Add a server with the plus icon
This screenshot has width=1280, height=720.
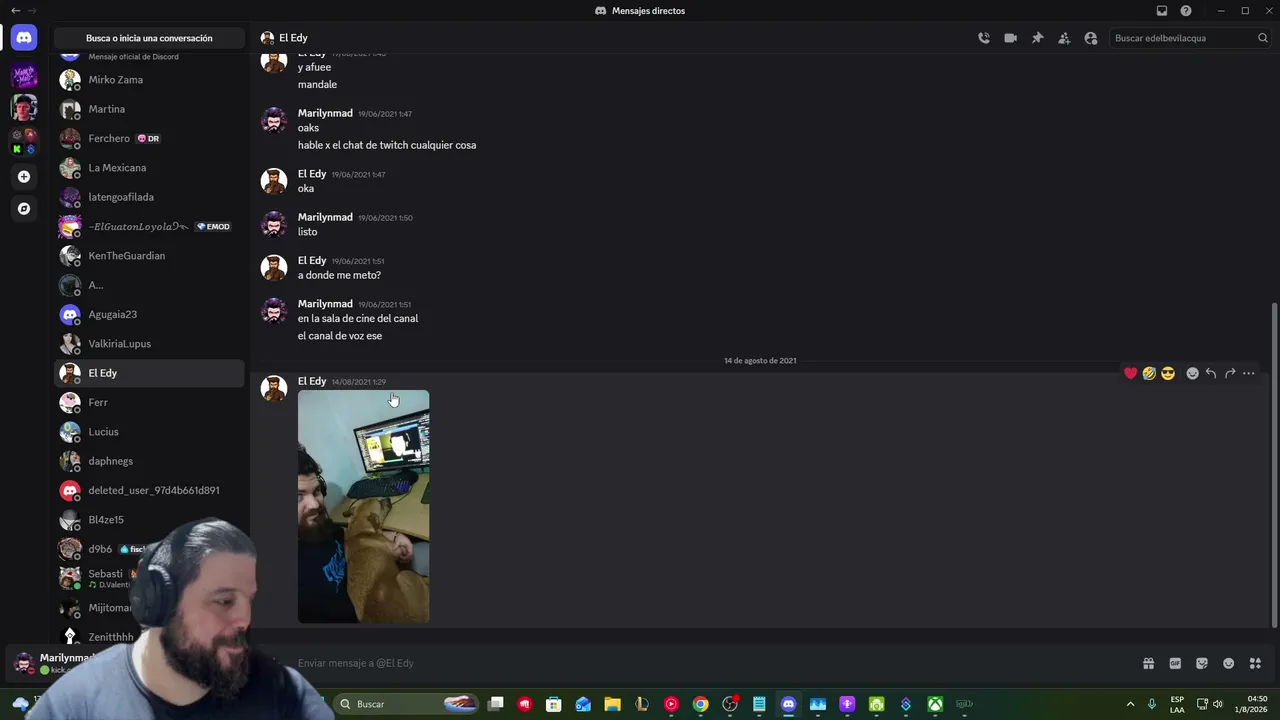point(24,177)
